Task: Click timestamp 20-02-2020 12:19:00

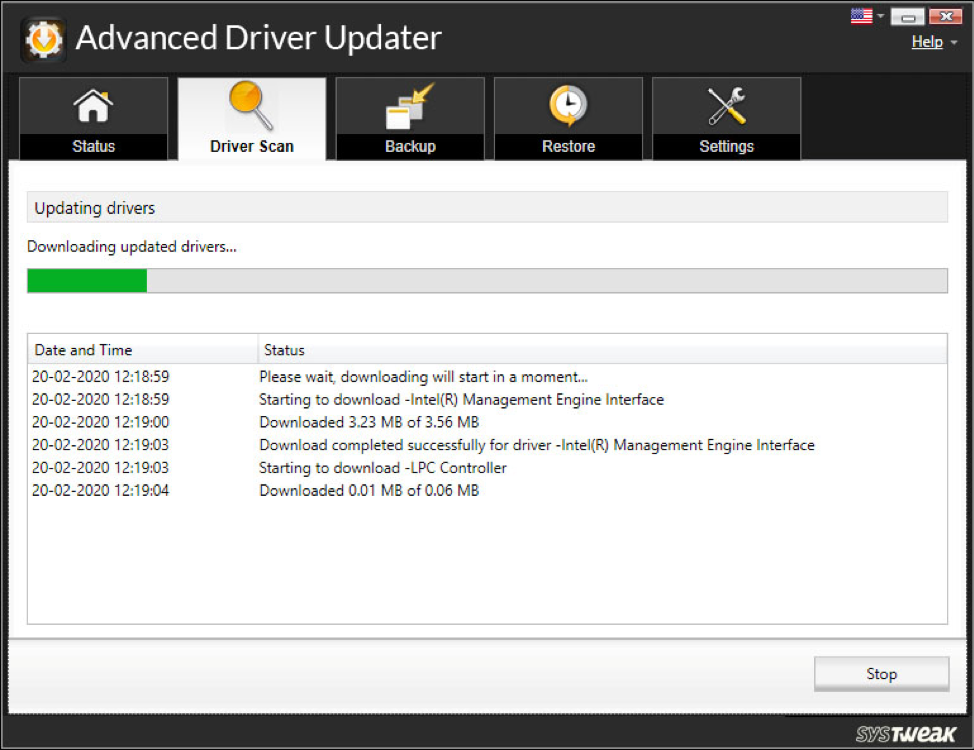Action: 101,423
